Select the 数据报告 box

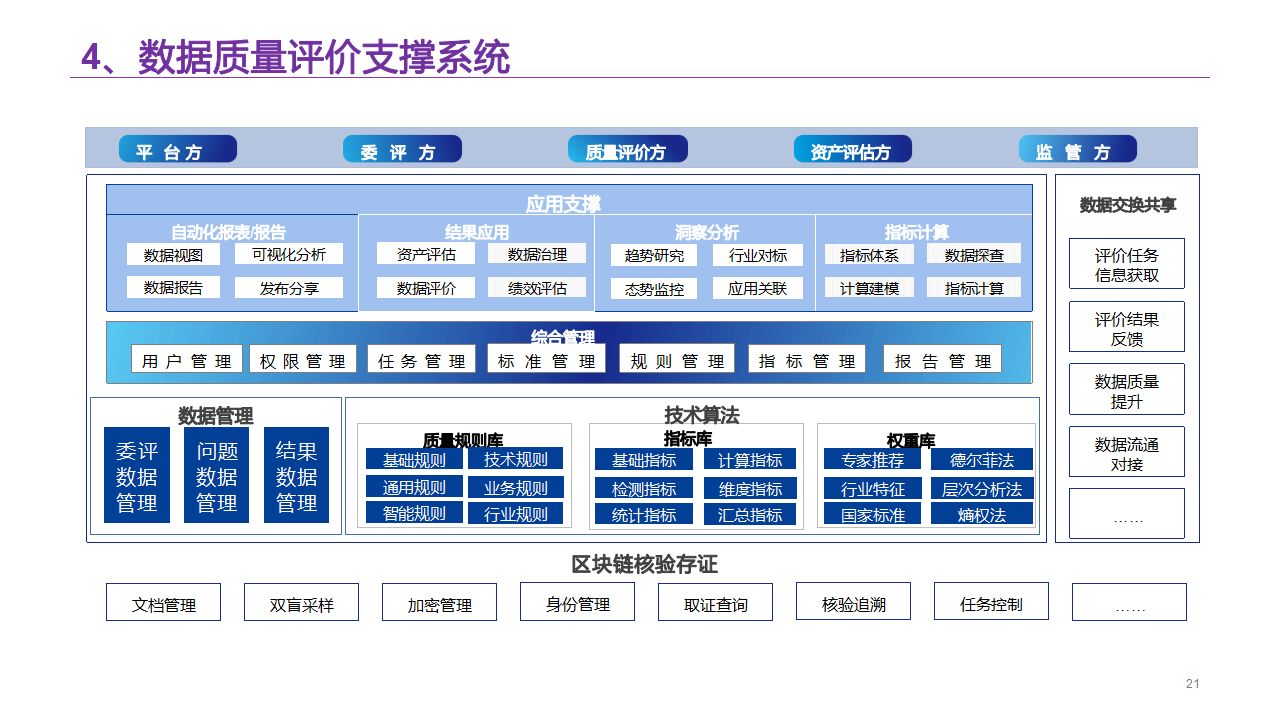(x=173, y=287)
